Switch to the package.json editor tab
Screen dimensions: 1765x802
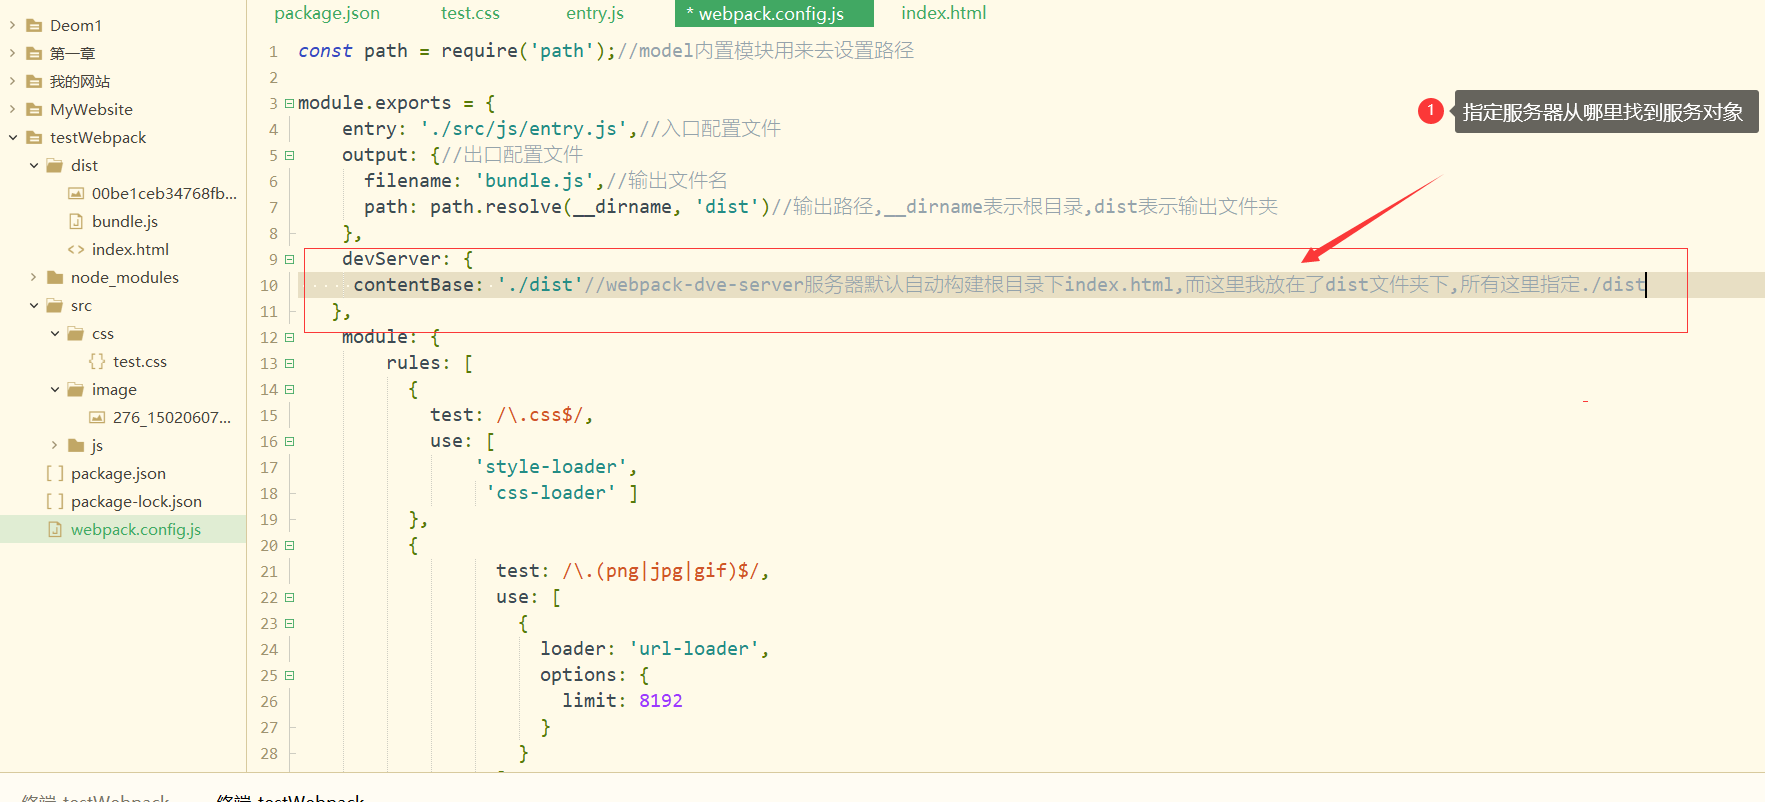click(327, 13)
